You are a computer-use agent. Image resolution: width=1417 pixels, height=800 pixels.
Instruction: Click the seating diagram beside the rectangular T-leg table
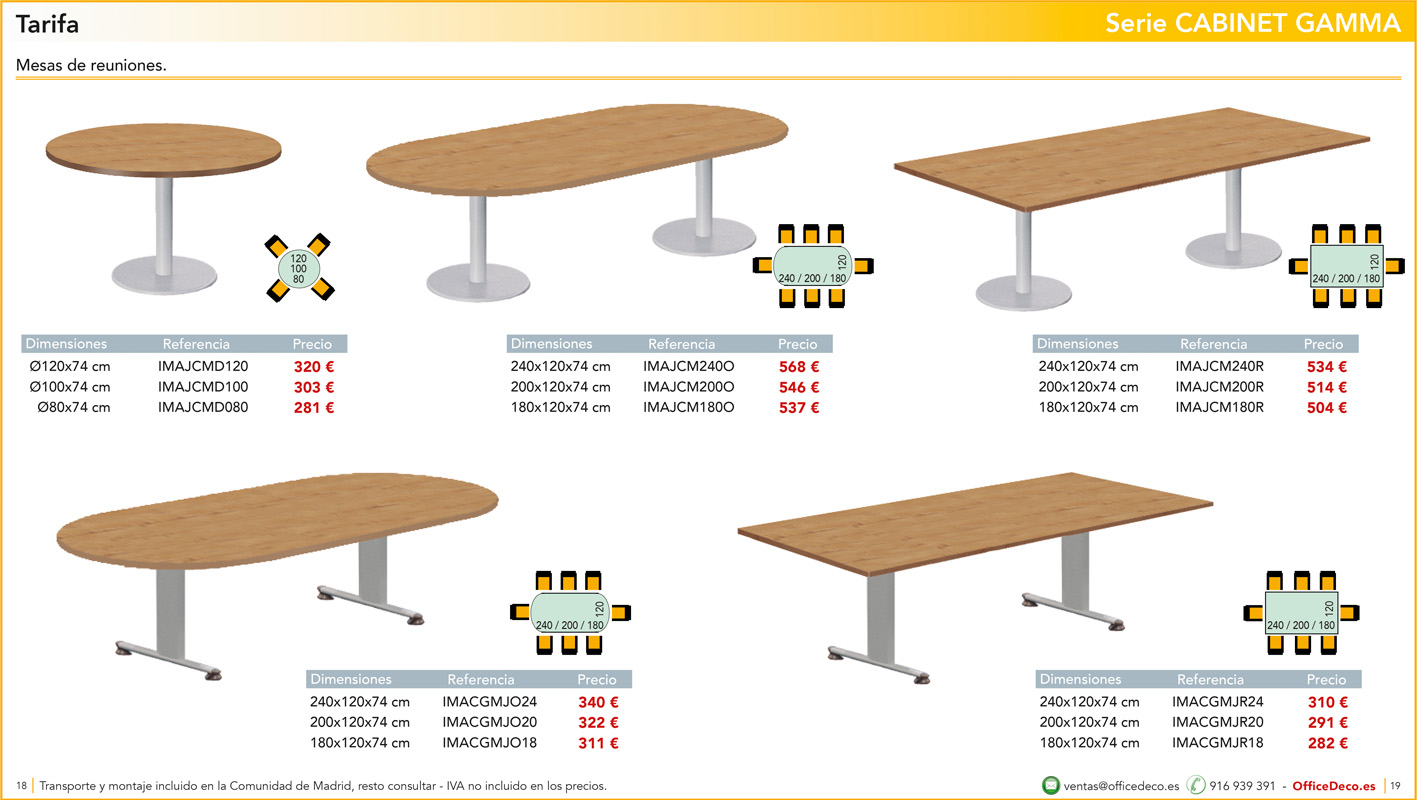[1301, 612]
